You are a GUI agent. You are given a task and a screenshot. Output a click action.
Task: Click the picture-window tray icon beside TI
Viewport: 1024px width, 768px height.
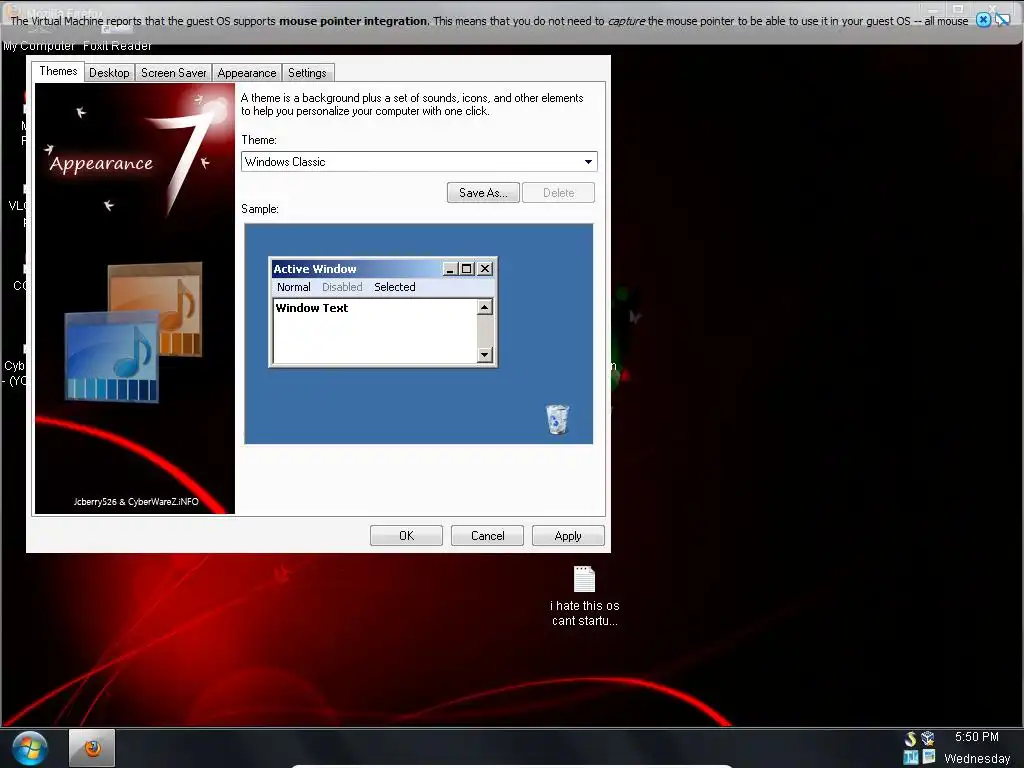pos(929,758)
